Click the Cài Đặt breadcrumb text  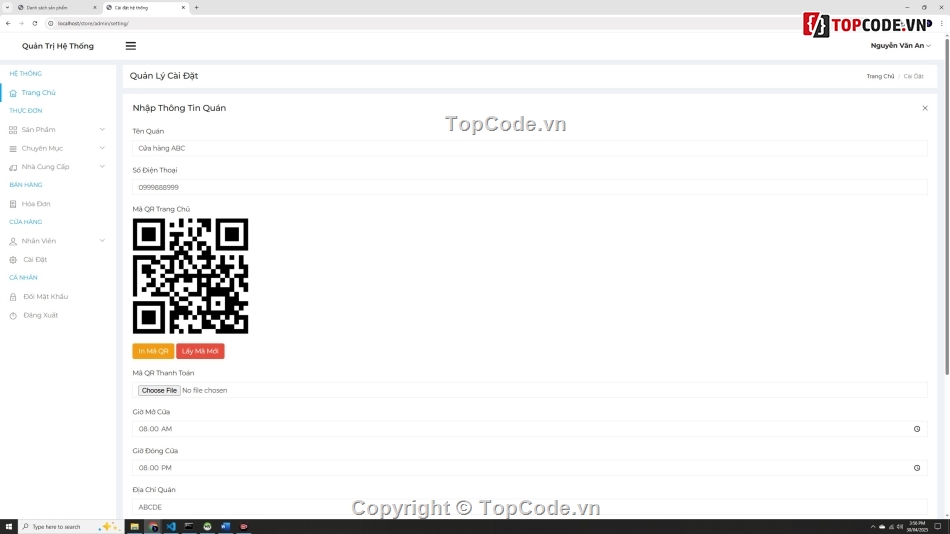[x=913, y=76]
